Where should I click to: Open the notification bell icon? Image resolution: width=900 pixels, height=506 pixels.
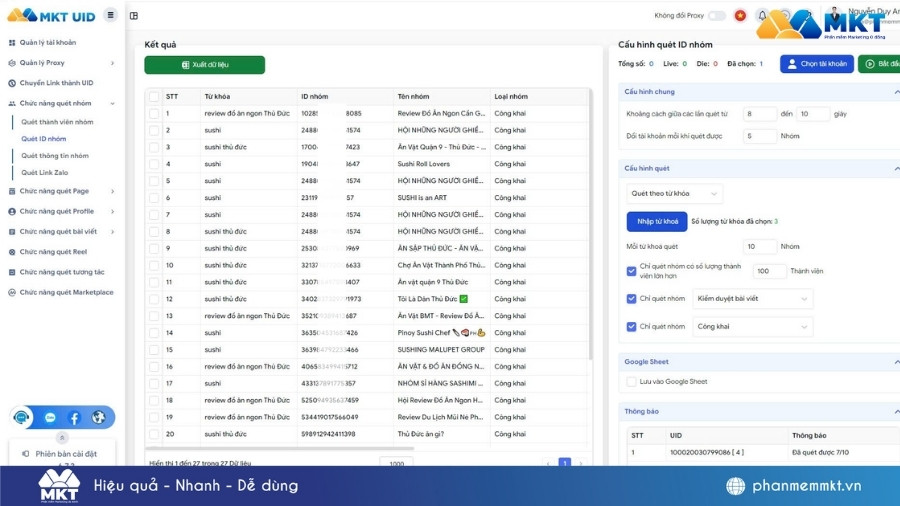click(762, 16)
